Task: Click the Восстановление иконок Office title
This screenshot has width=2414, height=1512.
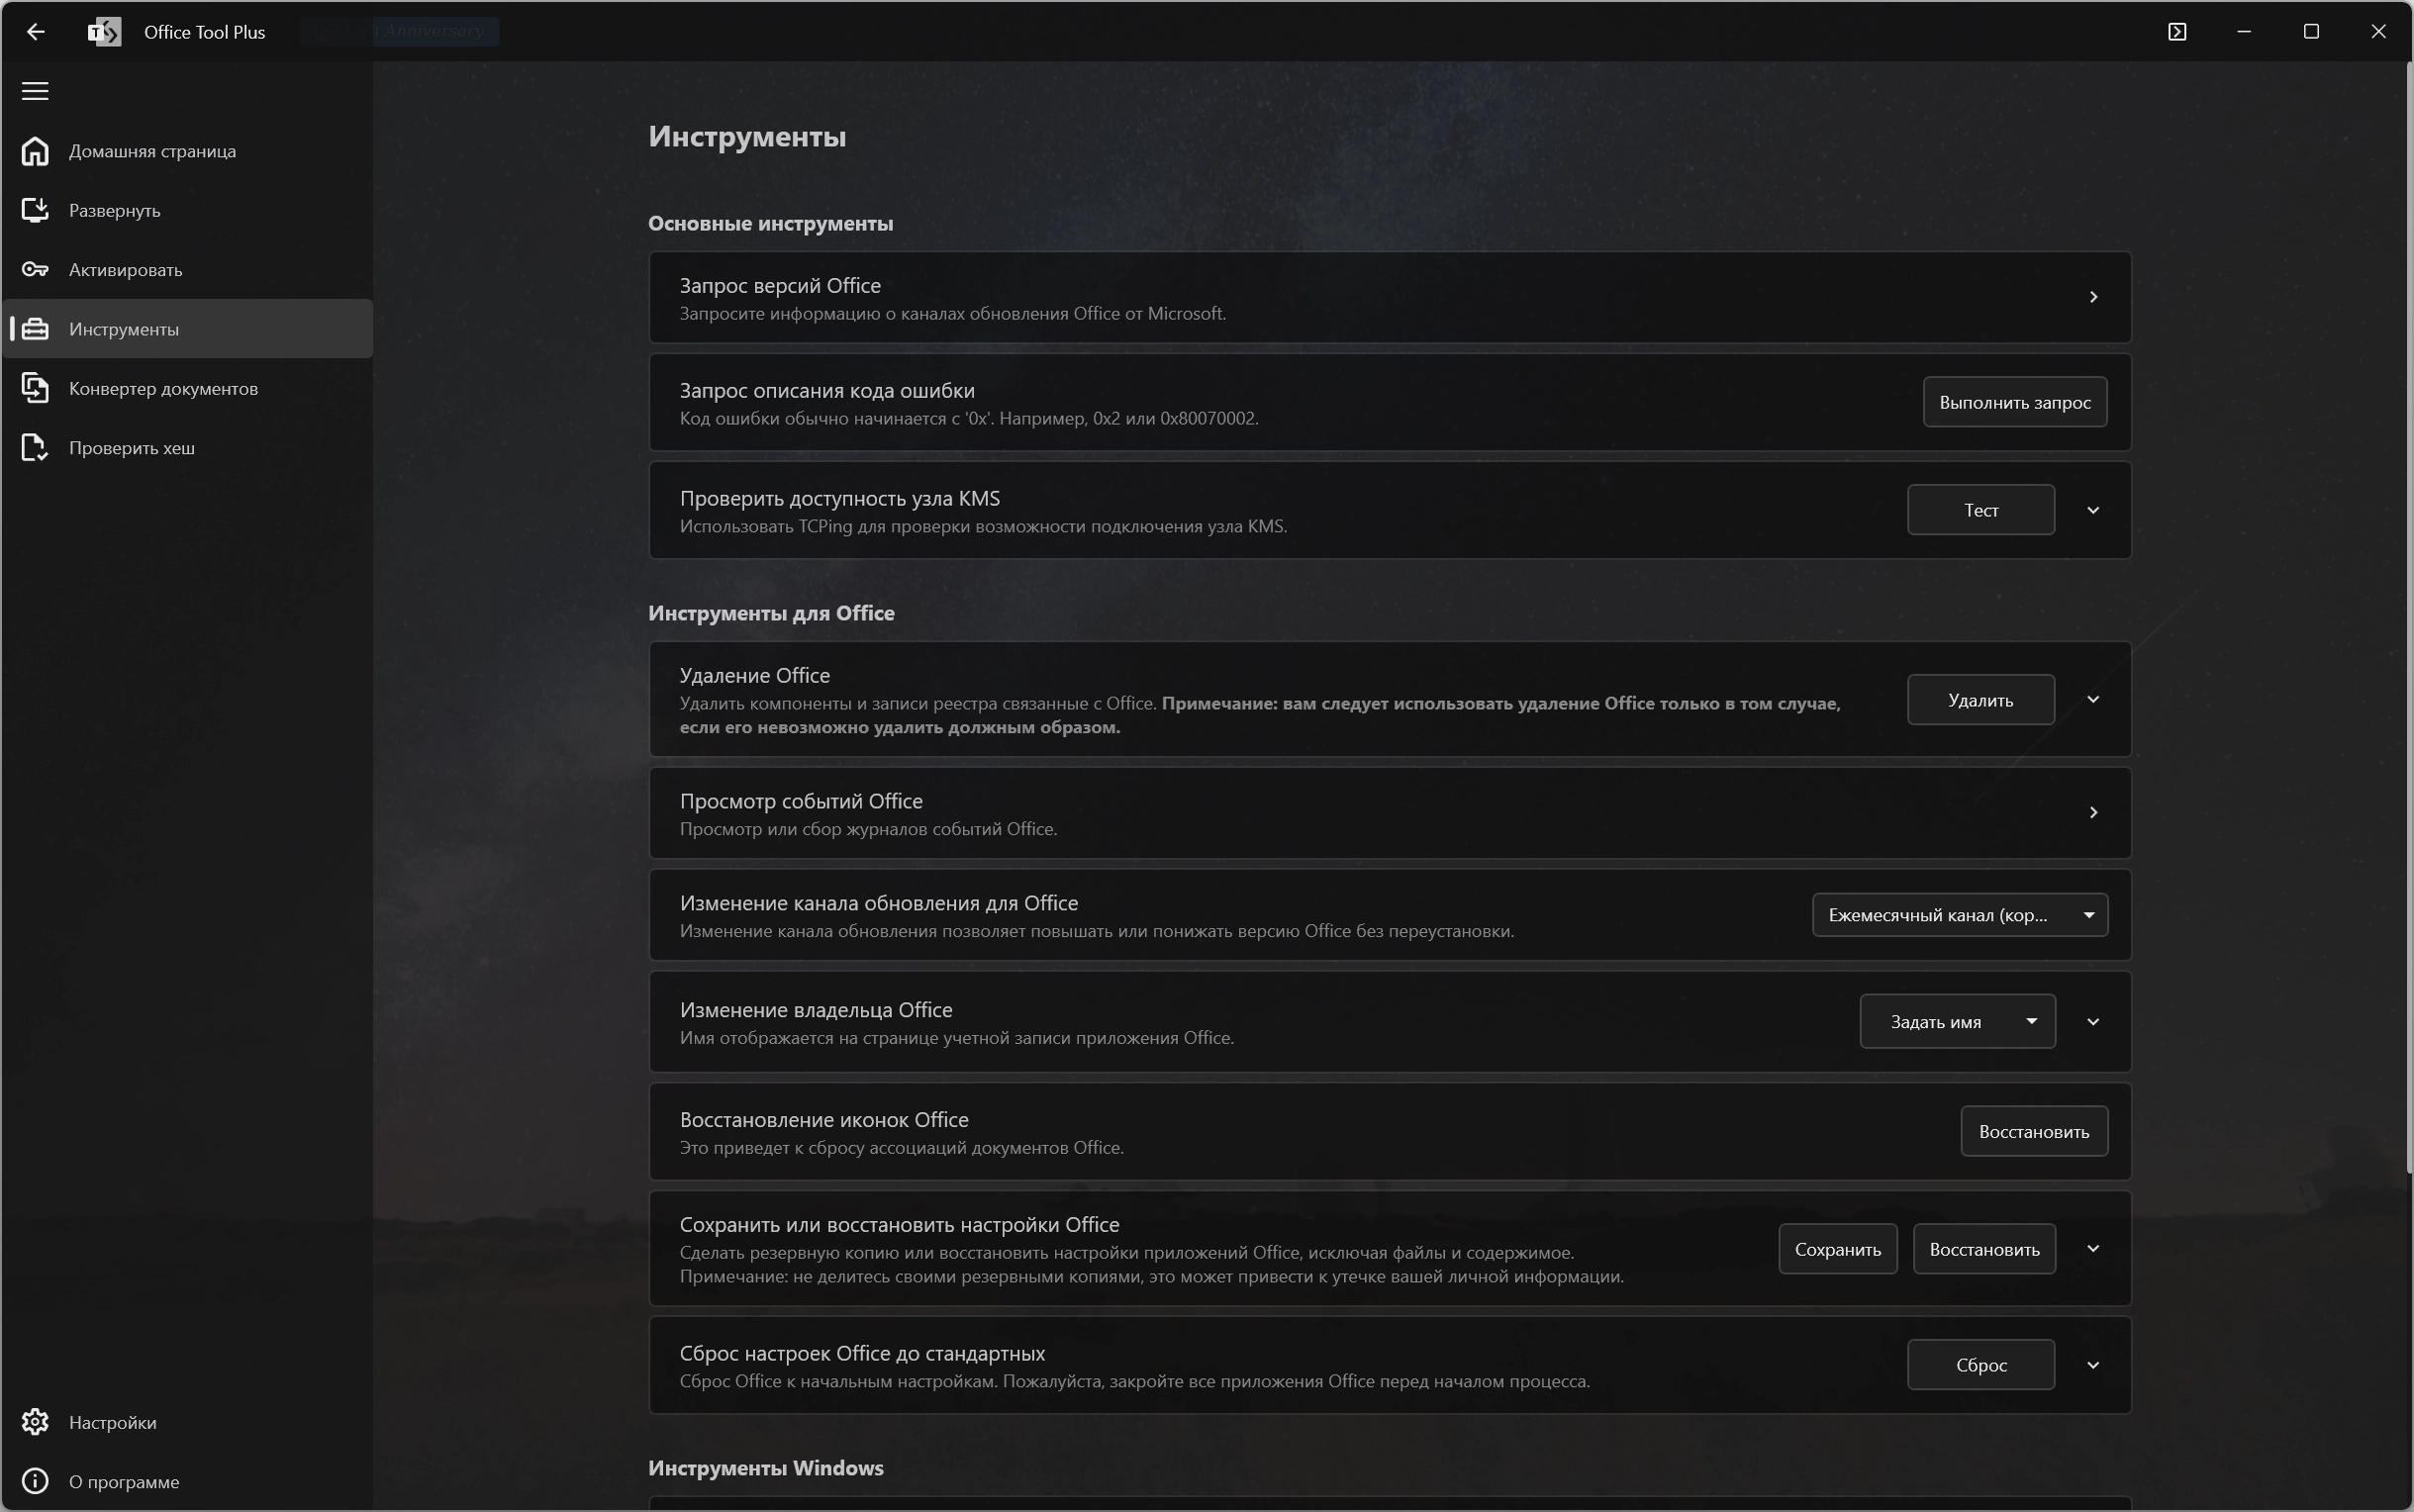Action: click(x=824, y=1120)
